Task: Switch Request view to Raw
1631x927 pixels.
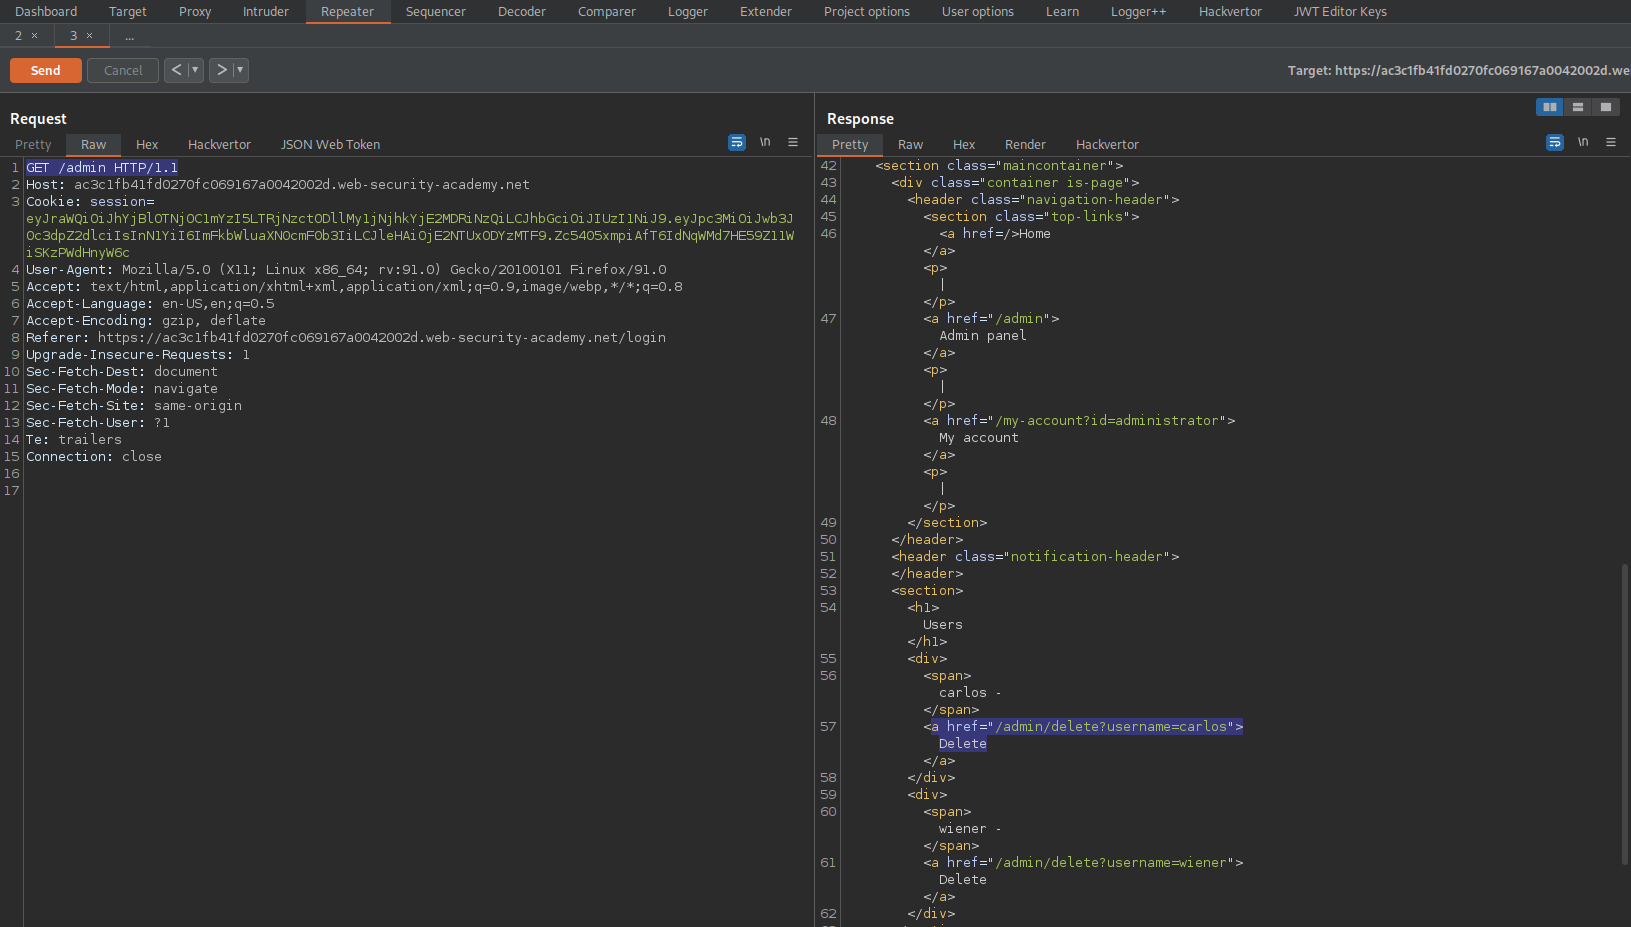Action: pyautogui.click(x=94, y=145)
